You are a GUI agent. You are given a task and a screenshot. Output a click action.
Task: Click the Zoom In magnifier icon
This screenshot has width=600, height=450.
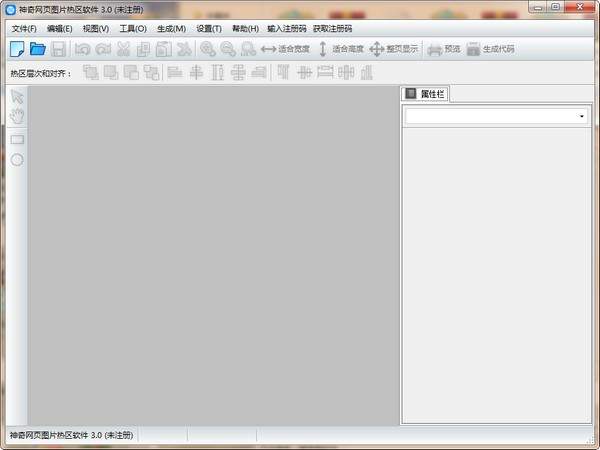(208, 49)
